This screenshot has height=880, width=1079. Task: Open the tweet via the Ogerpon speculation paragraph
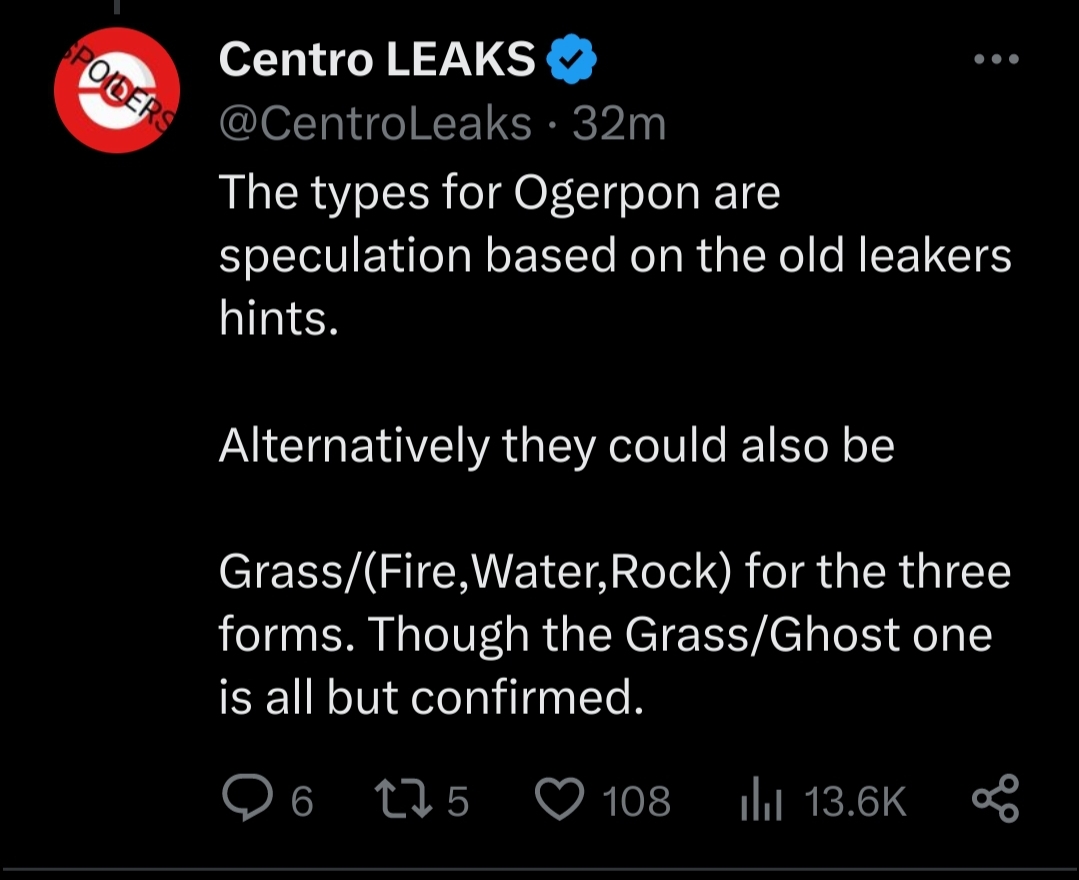tap(614, 255)
